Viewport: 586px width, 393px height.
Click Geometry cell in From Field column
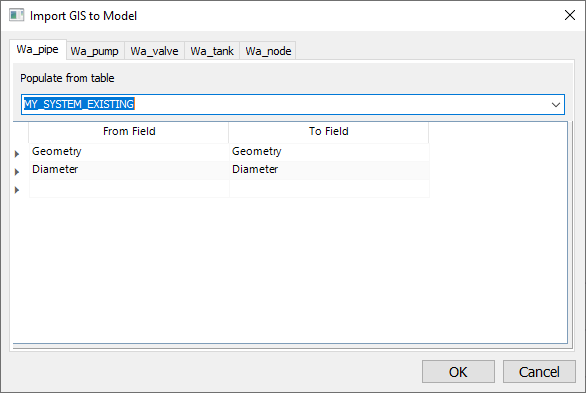coord(129,152)
